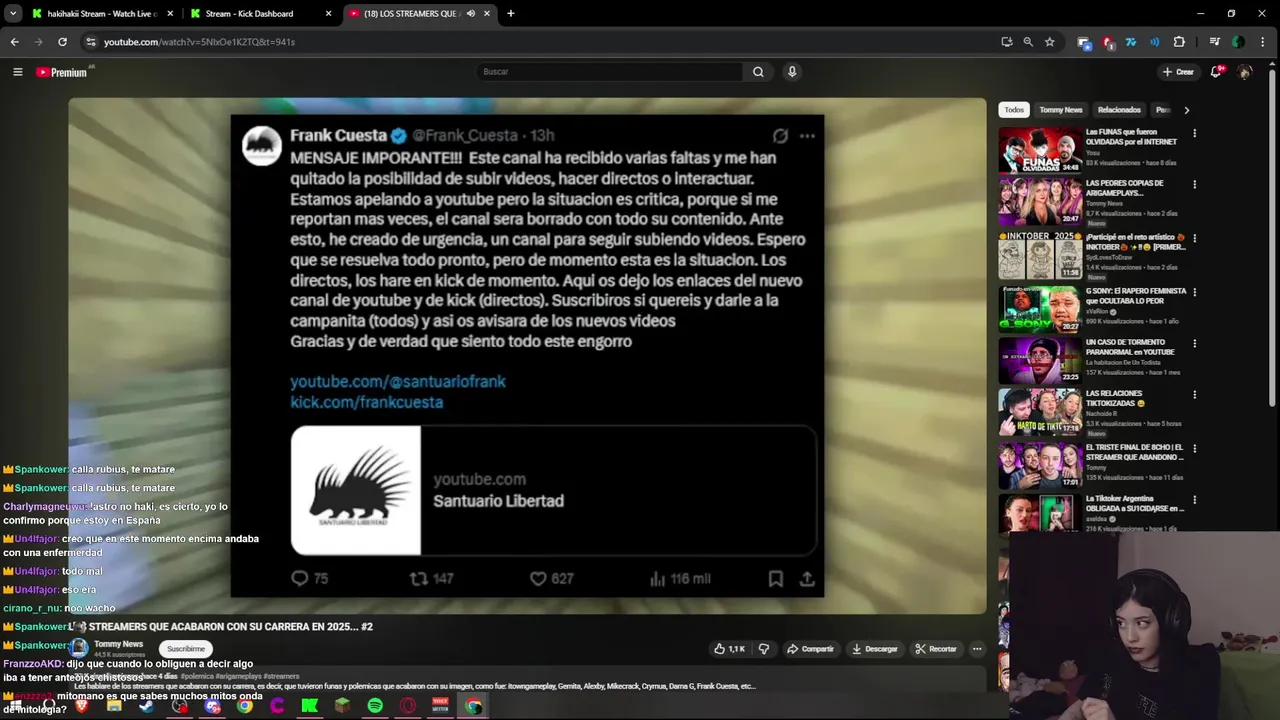1280x720 pixels.
Task: Select the Todos filter chip
Action: (1014, 110)
